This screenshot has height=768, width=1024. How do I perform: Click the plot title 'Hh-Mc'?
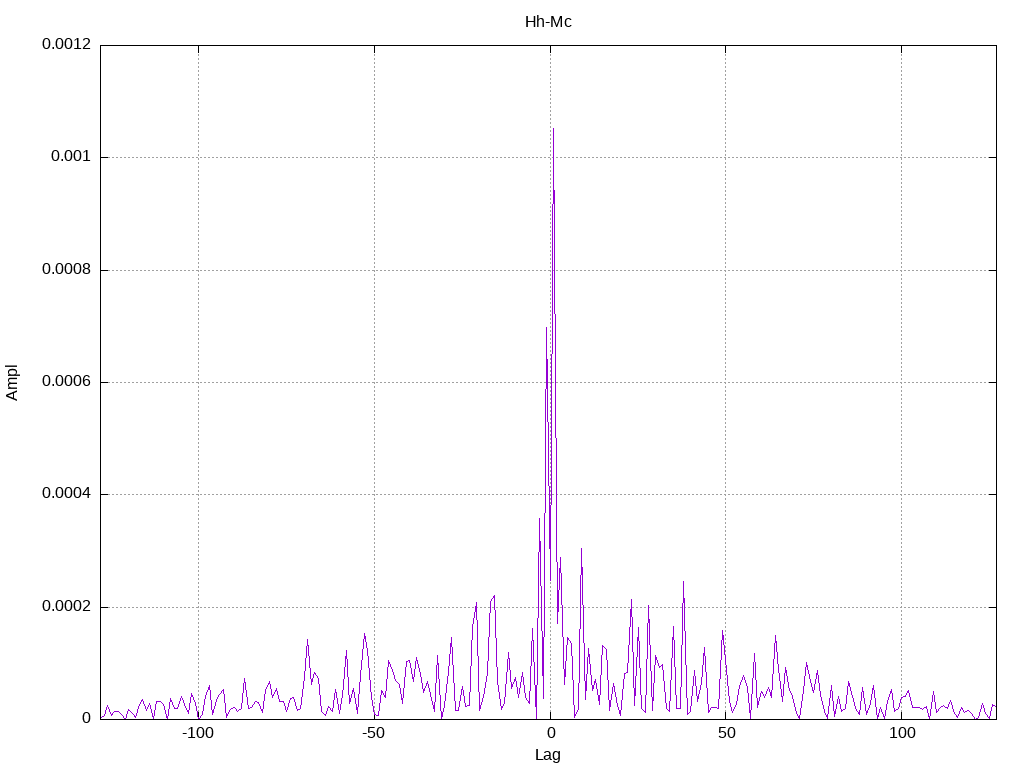(x=548, y=22)
